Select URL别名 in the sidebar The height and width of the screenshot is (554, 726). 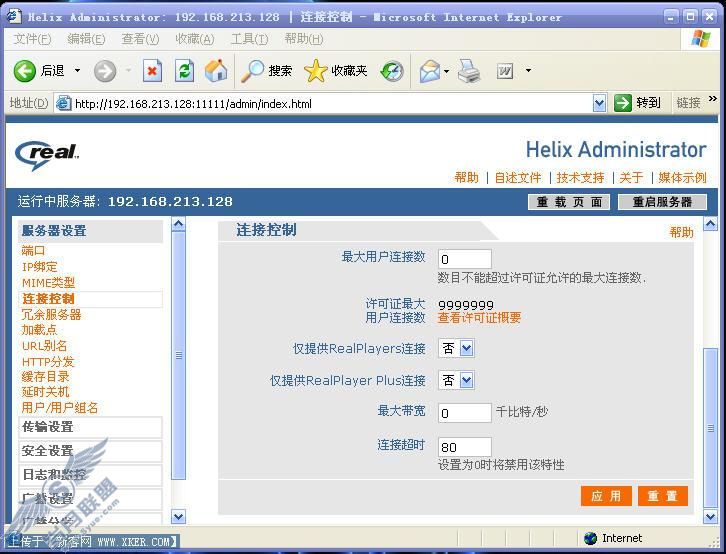44,346
